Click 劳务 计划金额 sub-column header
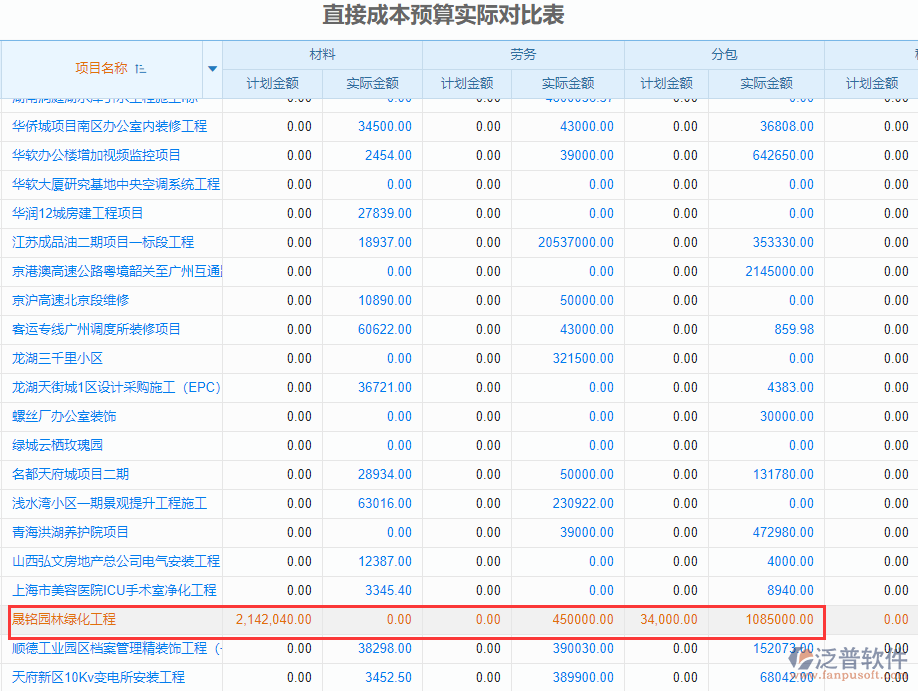The width and height of the screenshot is (918, 691). (467, 84)
